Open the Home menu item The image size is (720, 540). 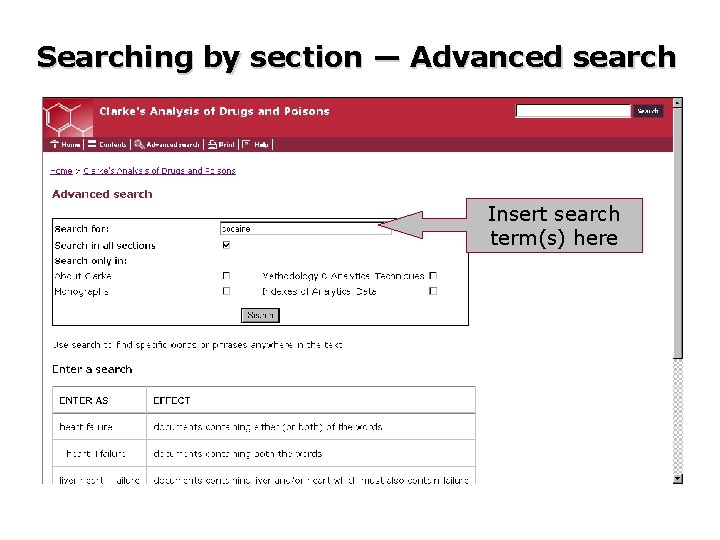pyautogui.click(x=71, y=145)
